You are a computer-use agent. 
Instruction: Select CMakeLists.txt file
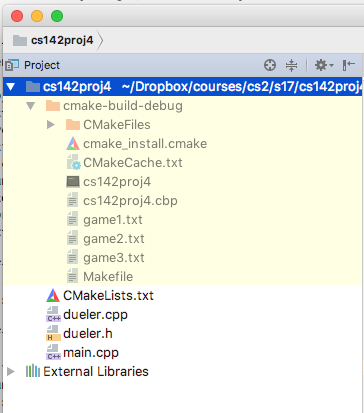[x=108, y=296]
